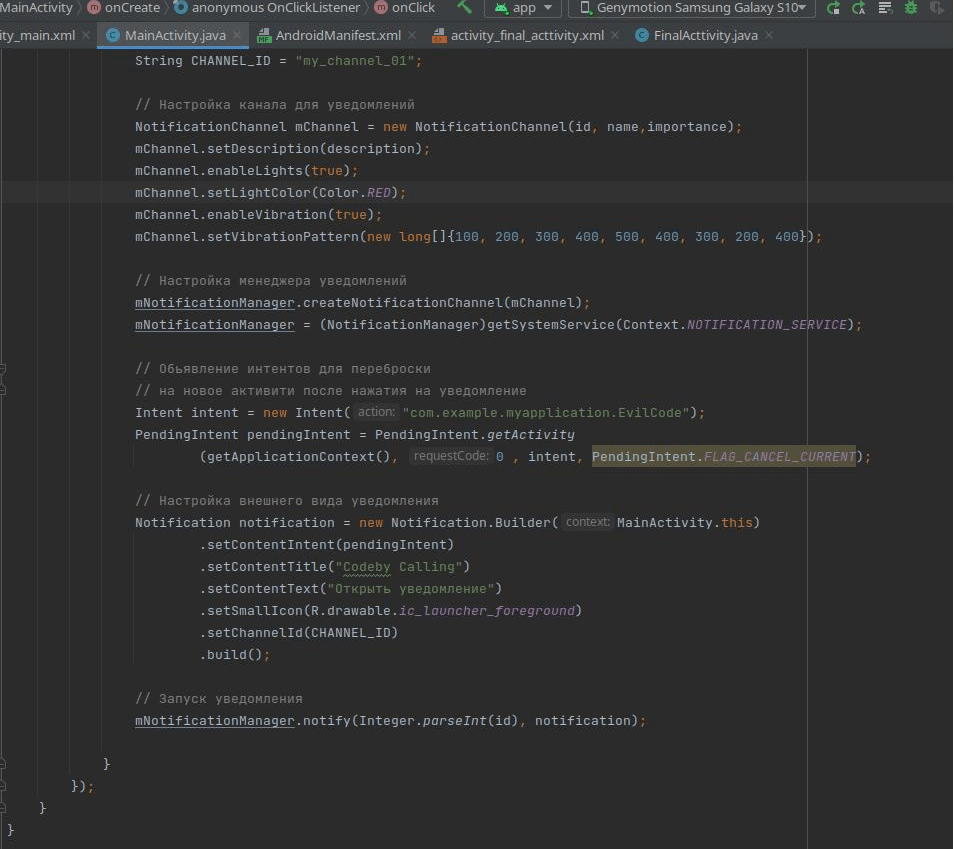Image resolution: width=954 pixels, height=849 pixels.
Task: Click the Apply Code Changes icon
Action: 859,8
